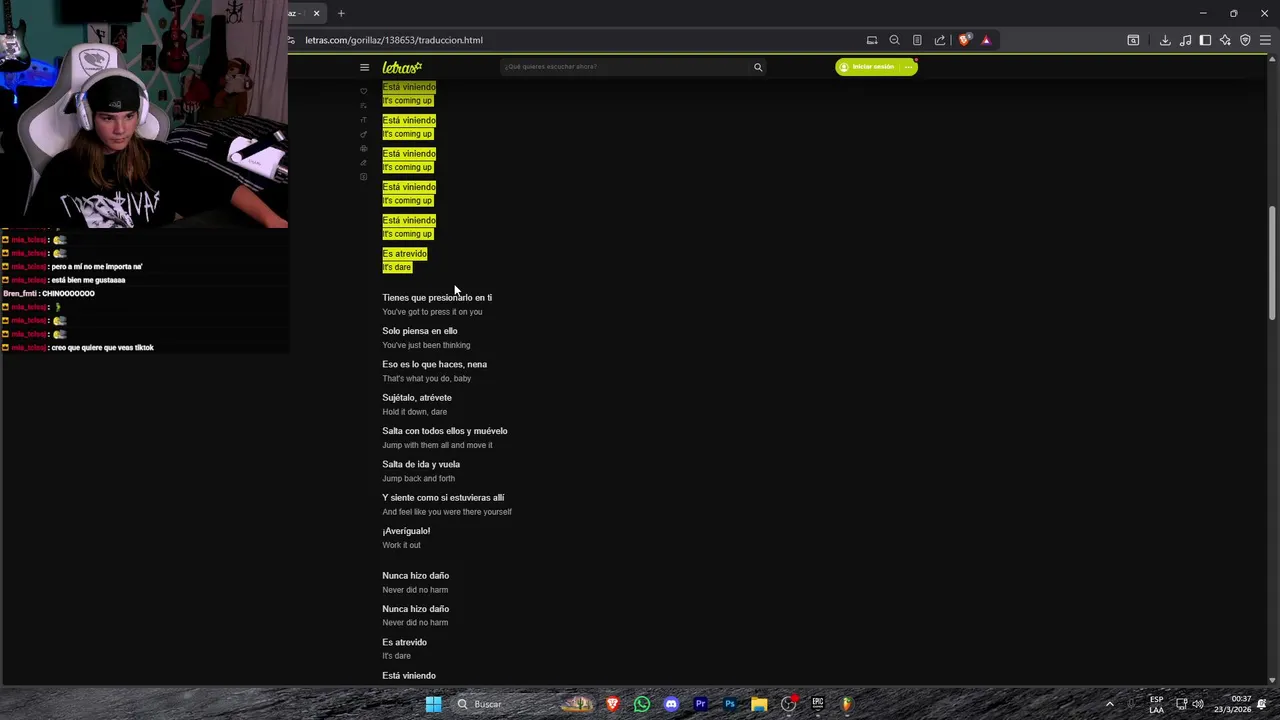Click the Iniciar sesión button
Screen dimensions: 1280x720
point(868,67)
